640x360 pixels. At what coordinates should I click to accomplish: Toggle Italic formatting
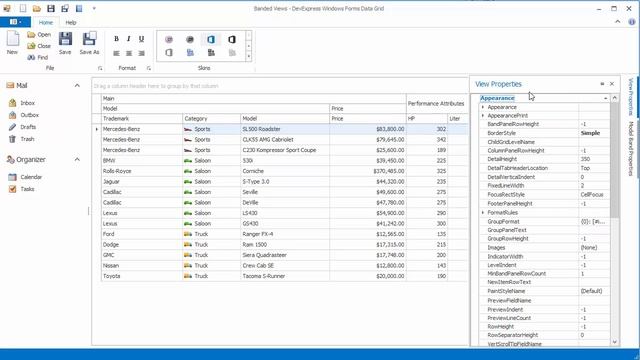click(x=129, y=39)
